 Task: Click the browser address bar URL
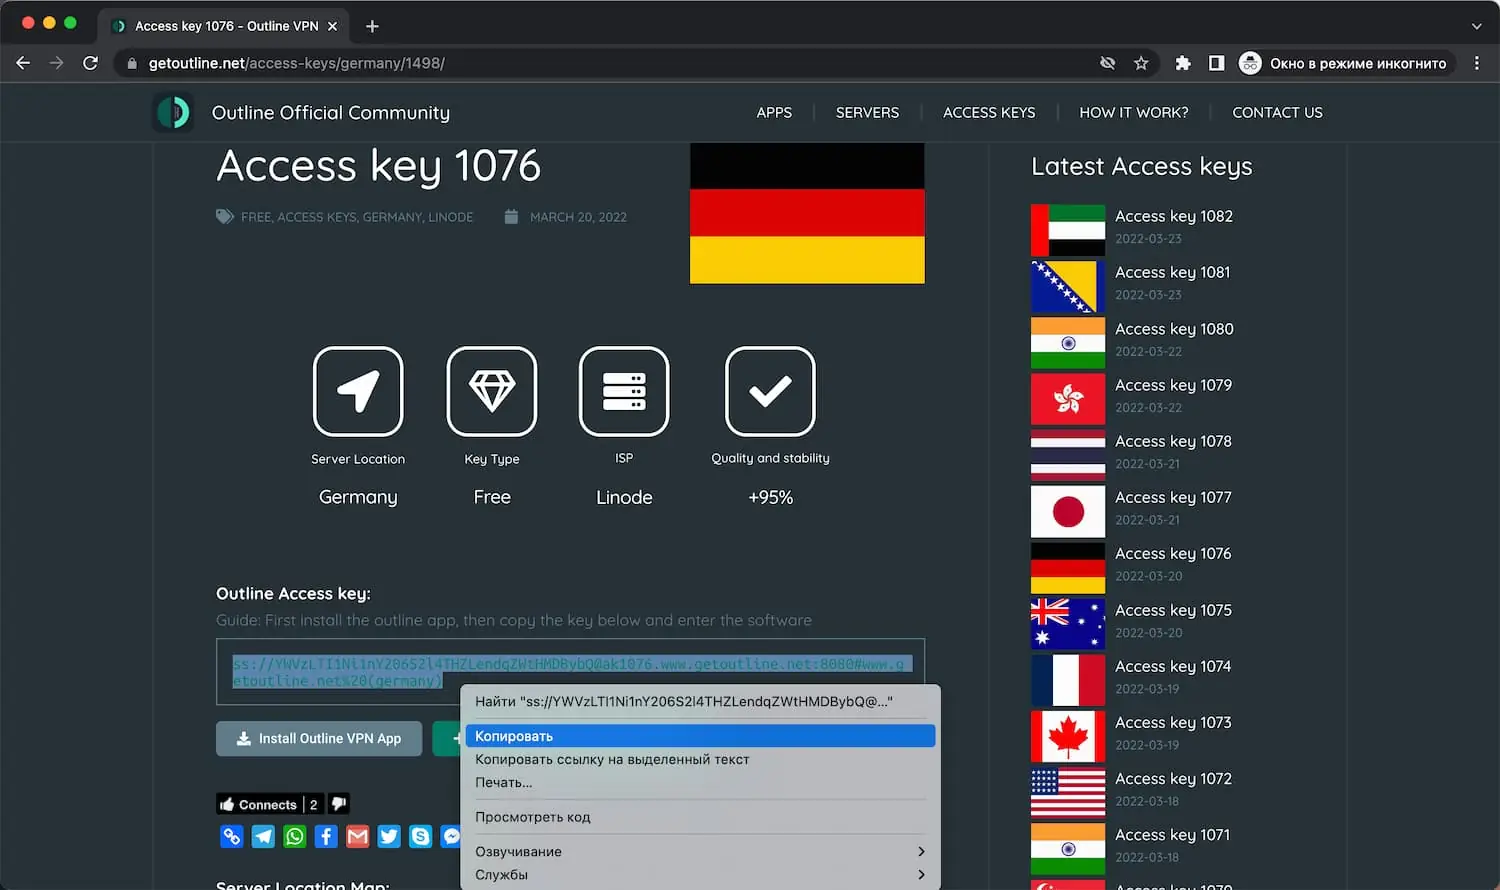coord(297,63)
